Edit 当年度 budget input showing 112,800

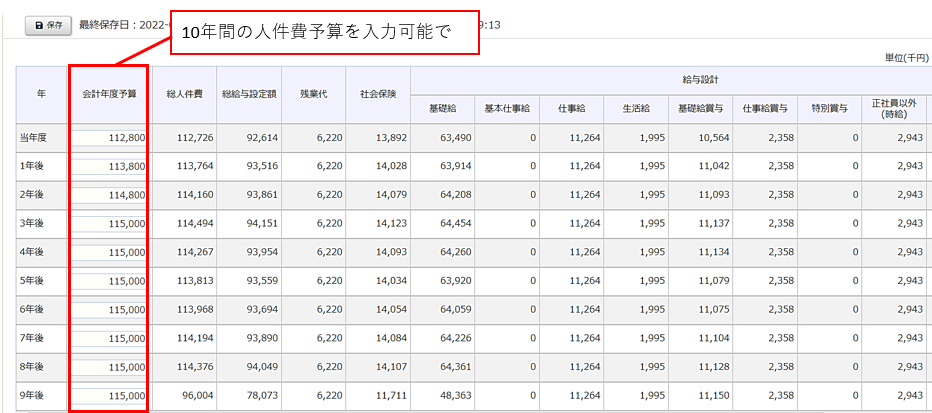(x=109, y=137)
